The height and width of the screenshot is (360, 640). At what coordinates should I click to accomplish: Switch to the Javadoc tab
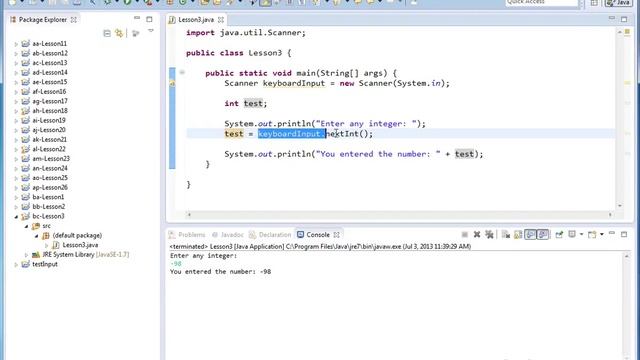coord(228,235)
